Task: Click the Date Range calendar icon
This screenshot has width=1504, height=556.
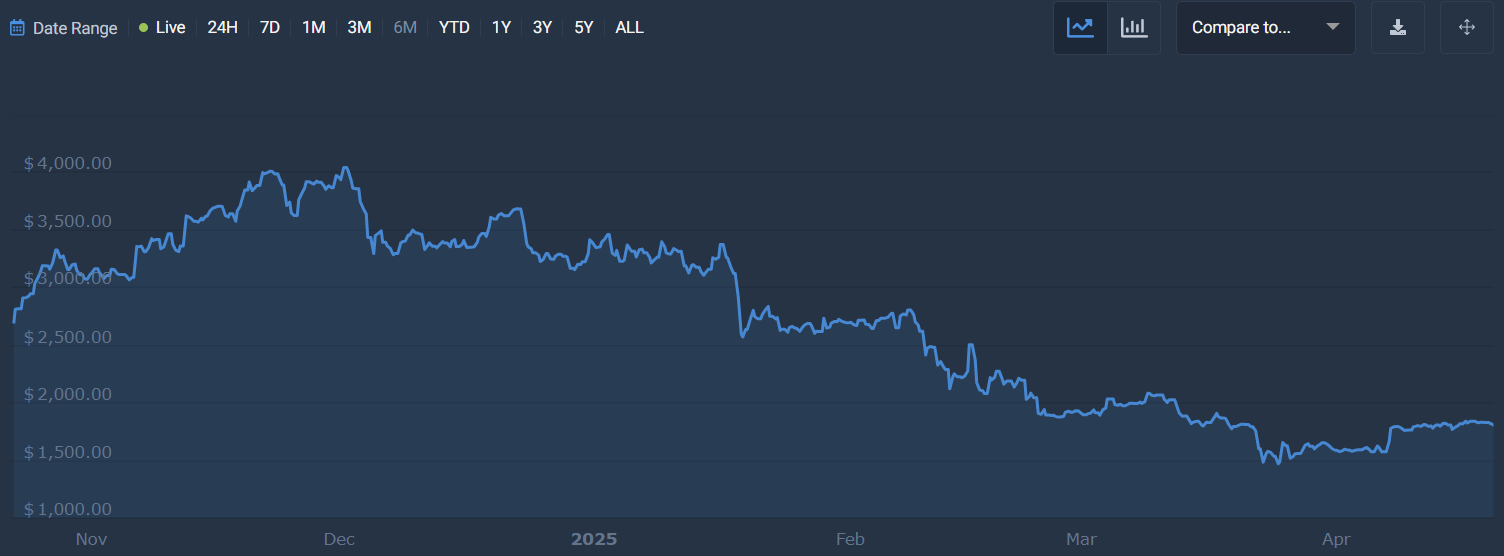Action: [x=17, y=28]
